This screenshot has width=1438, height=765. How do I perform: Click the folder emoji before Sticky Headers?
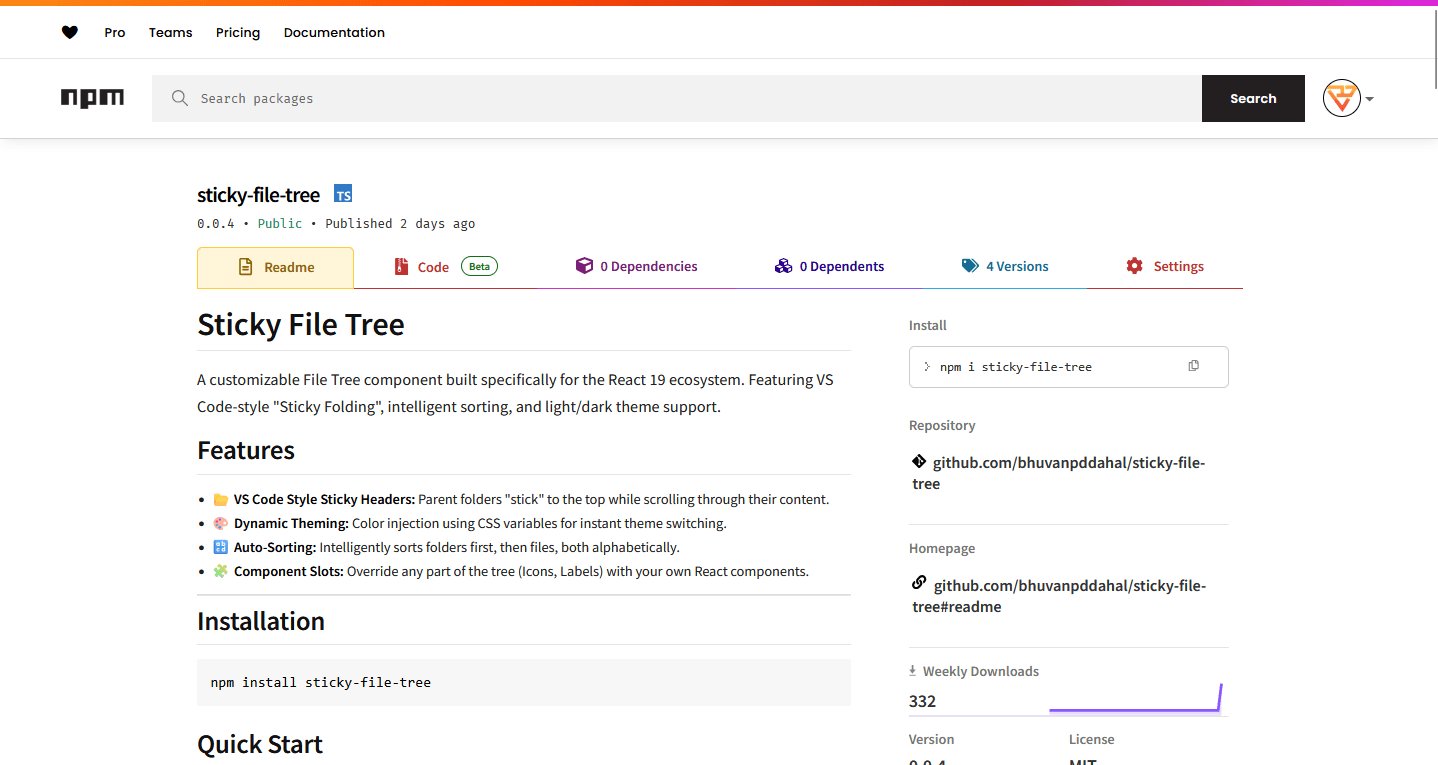[x=221, y=499]
